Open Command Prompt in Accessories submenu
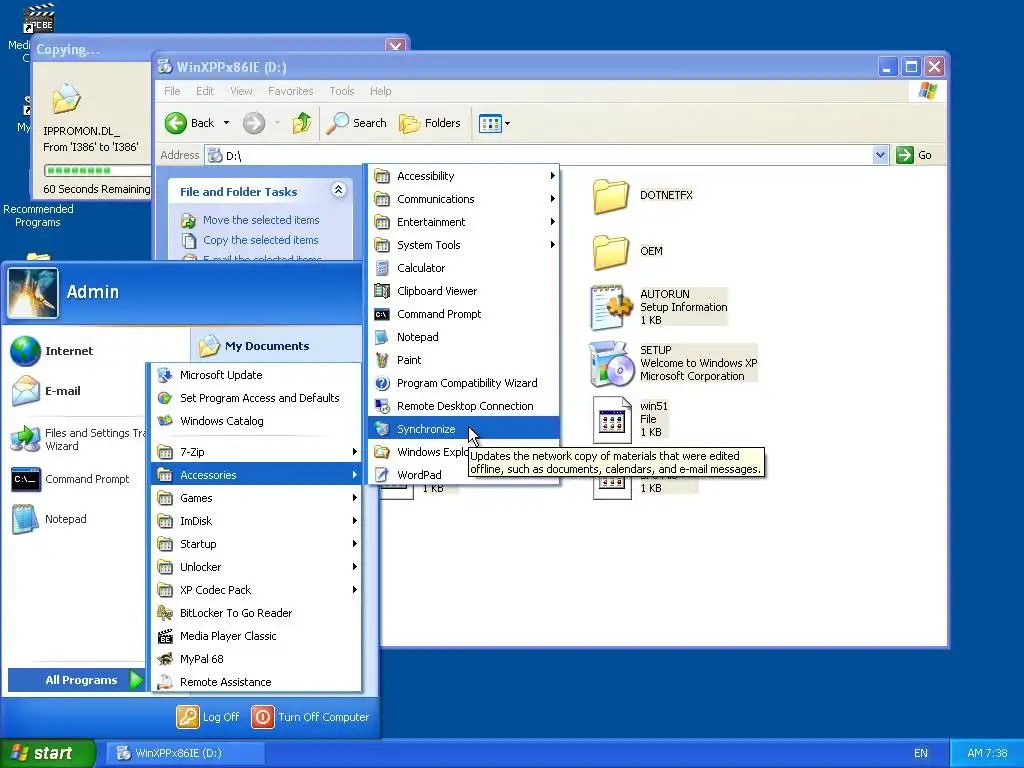 tap(464, 314)
